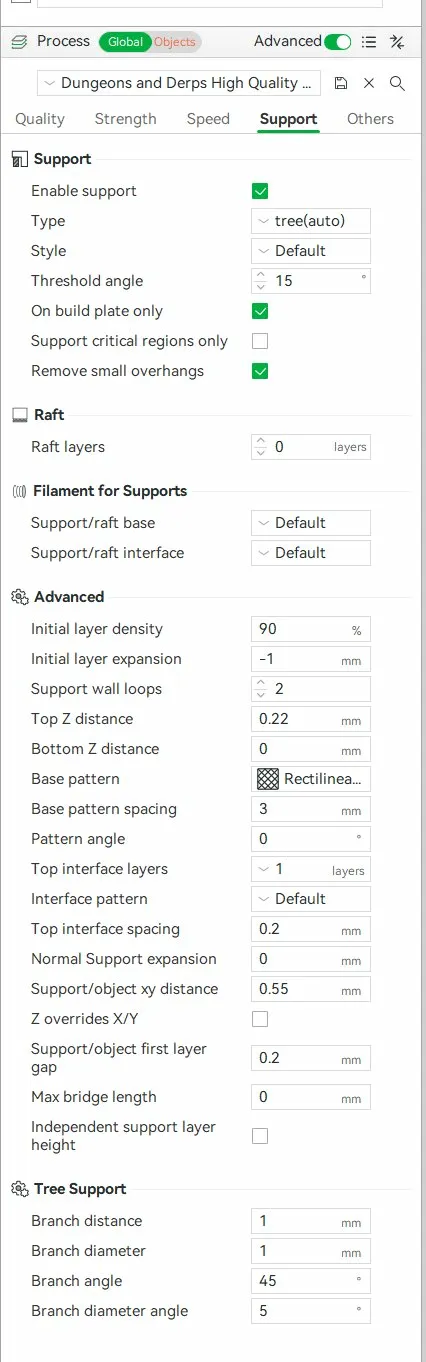Open the Others tab

(x=370, y=119)
